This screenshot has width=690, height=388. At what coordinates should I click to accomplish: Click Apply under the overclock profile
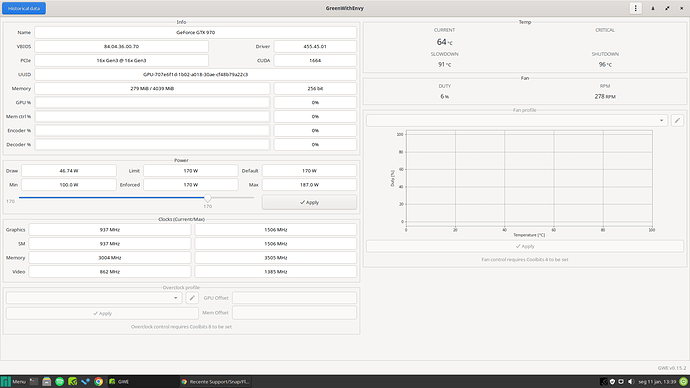point(102,313)
